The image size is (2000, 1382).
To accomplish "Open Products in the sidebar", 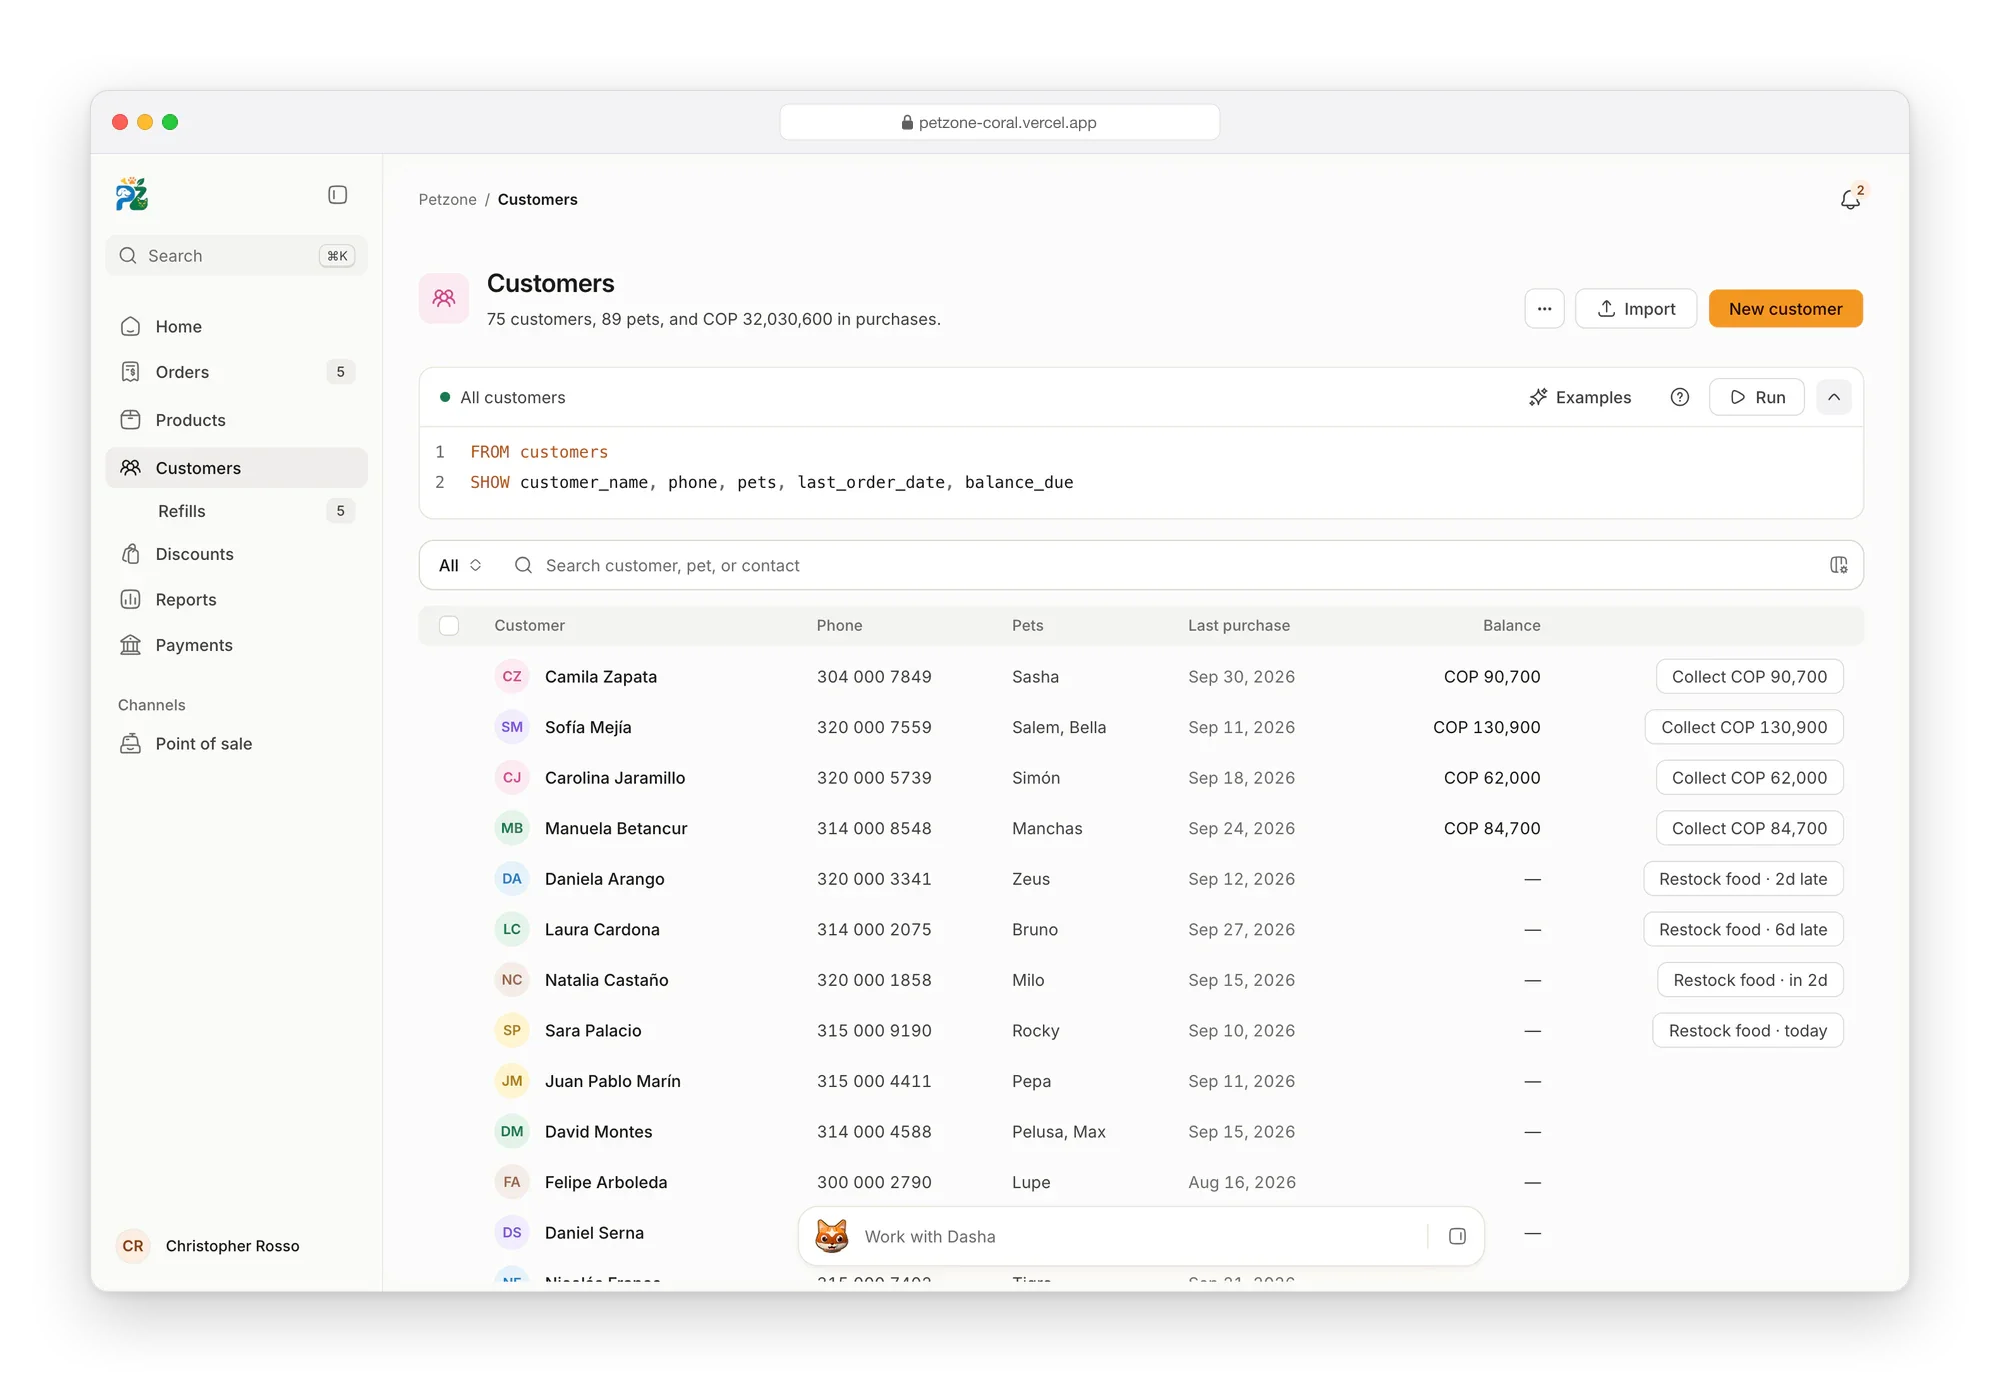I will click(236, 420).
